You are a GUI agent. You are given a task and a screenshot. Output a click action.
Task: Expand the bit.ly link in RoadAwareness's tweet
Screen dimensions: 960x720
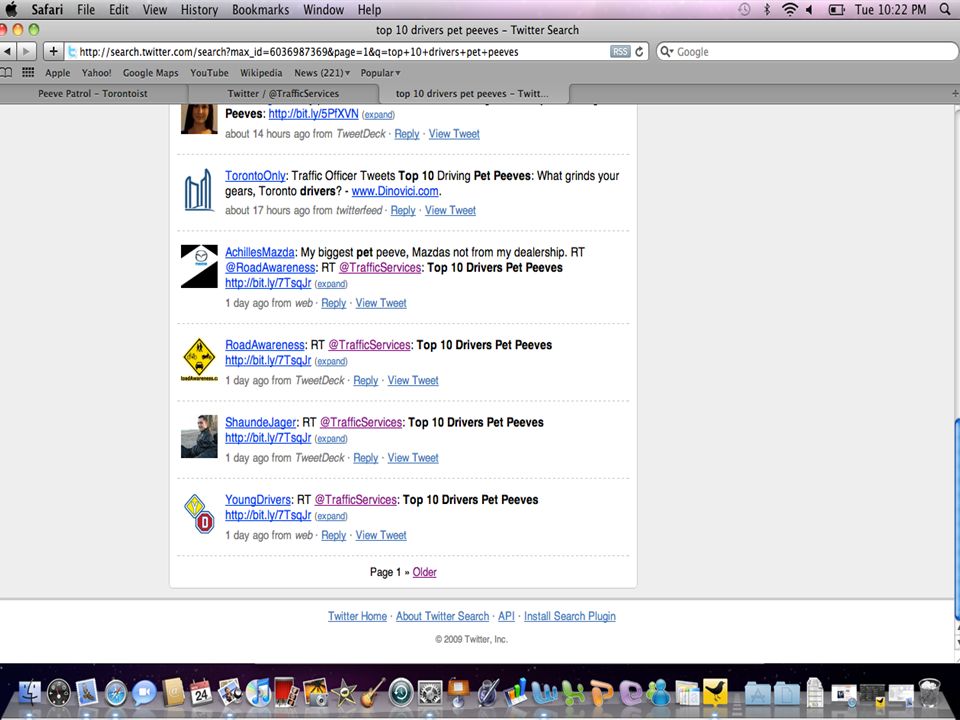point(331,361)
